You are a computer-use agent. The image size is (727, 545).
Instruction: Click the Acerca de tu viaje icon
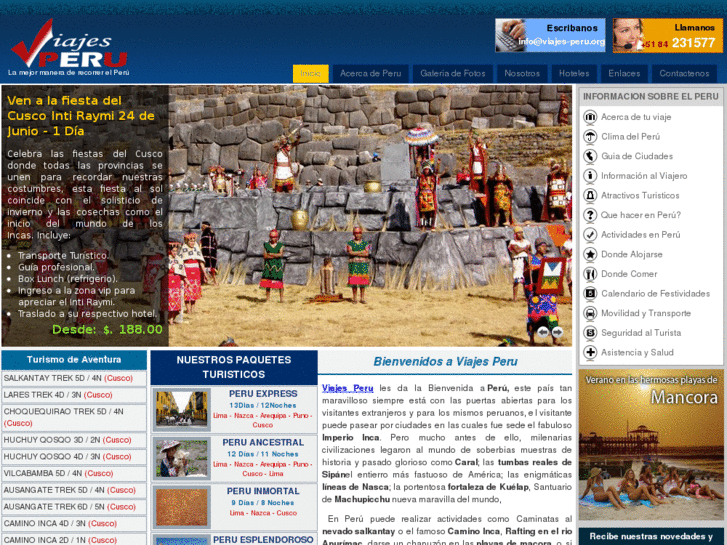pos(590,117)
